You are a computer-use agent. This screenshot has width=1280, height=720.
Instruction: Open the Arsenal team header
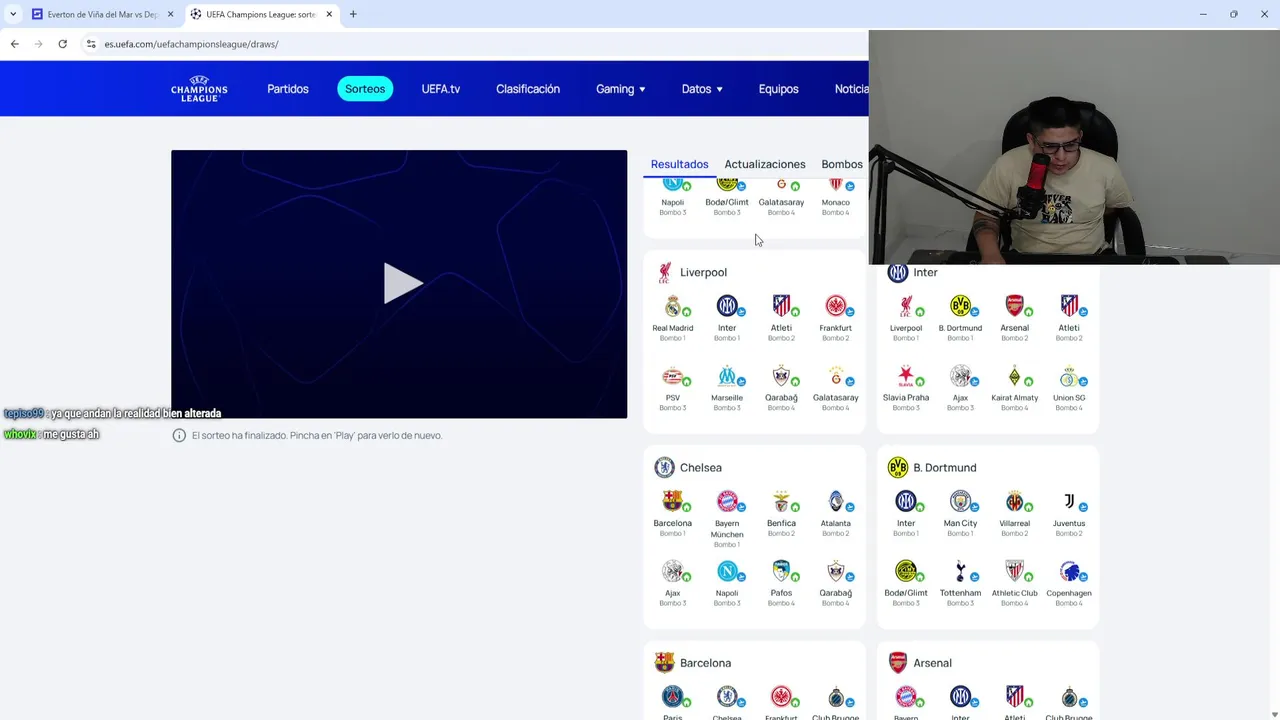click(x=920, y=662)
